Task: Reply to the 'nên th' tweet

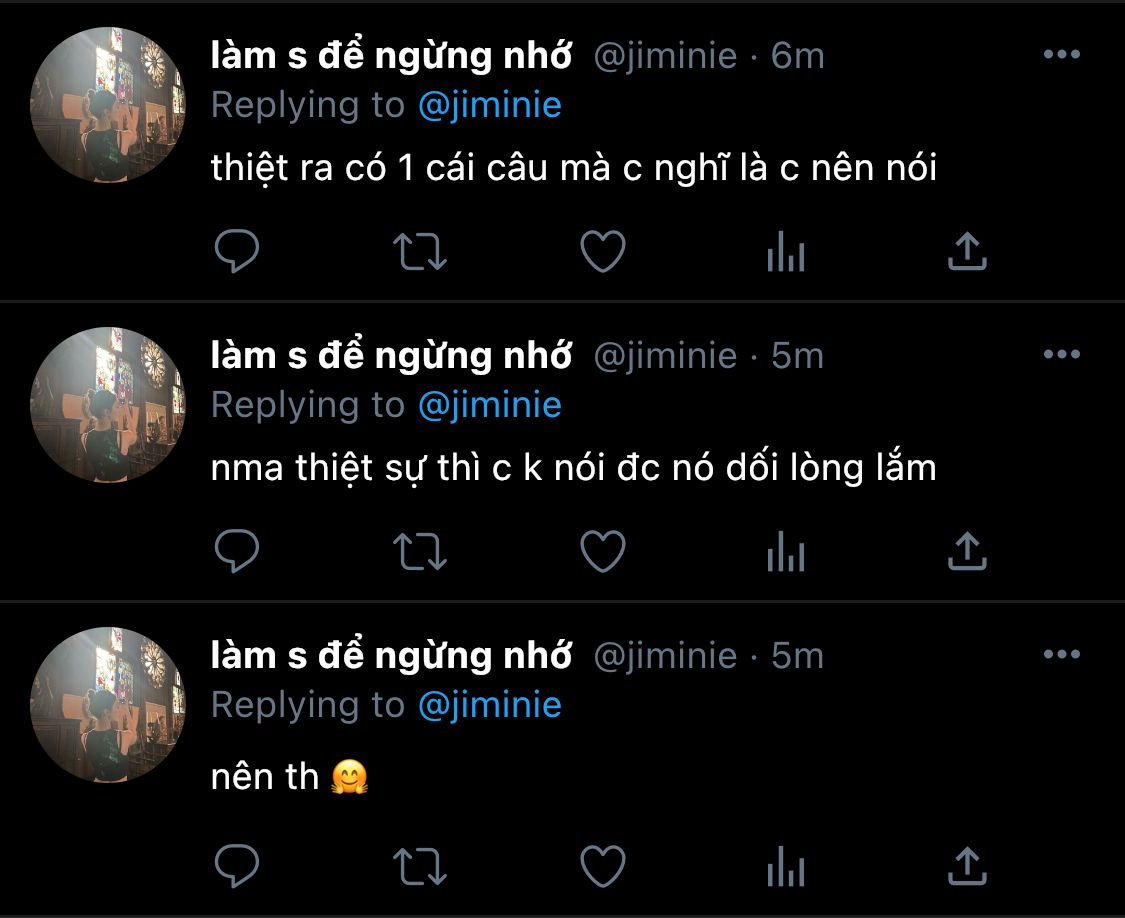Action: click(237, 865)
